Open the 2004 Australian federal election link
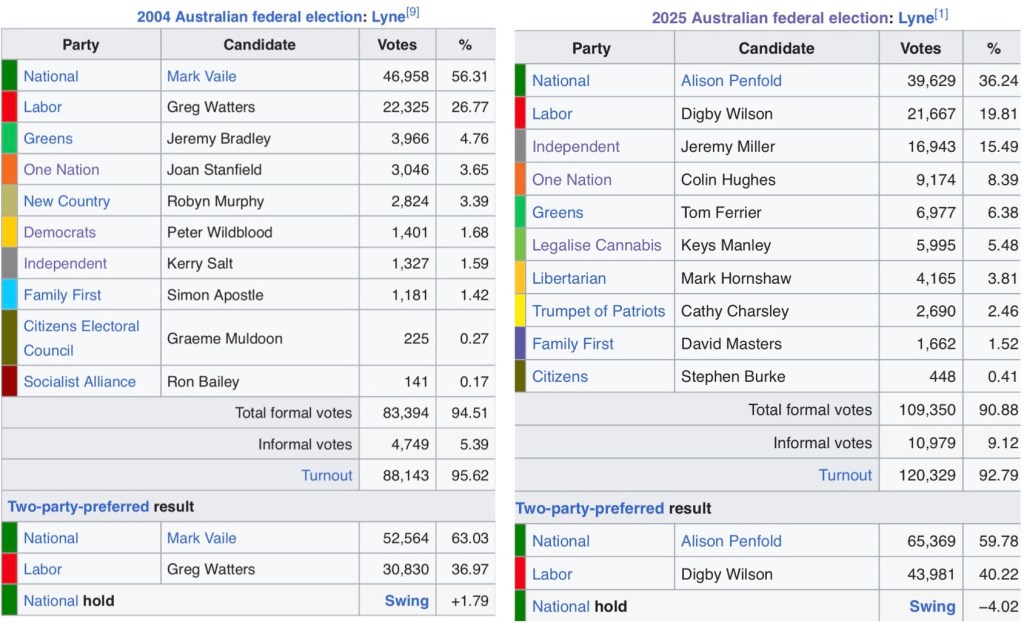 tap(246, 17)
